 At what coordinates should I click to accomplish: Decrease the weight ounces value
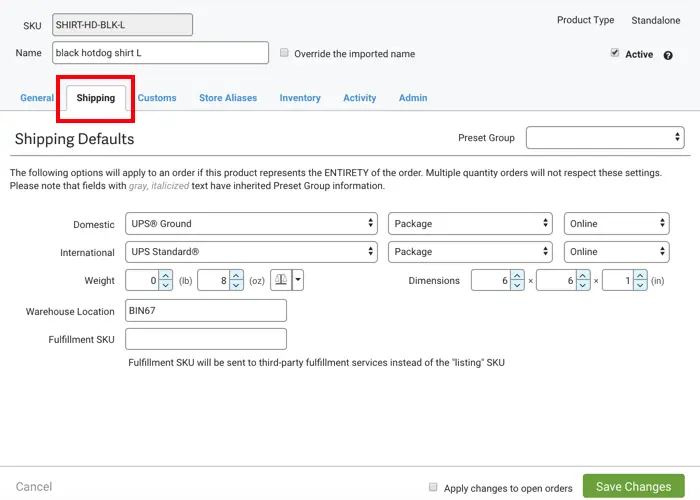coord(236,286)
